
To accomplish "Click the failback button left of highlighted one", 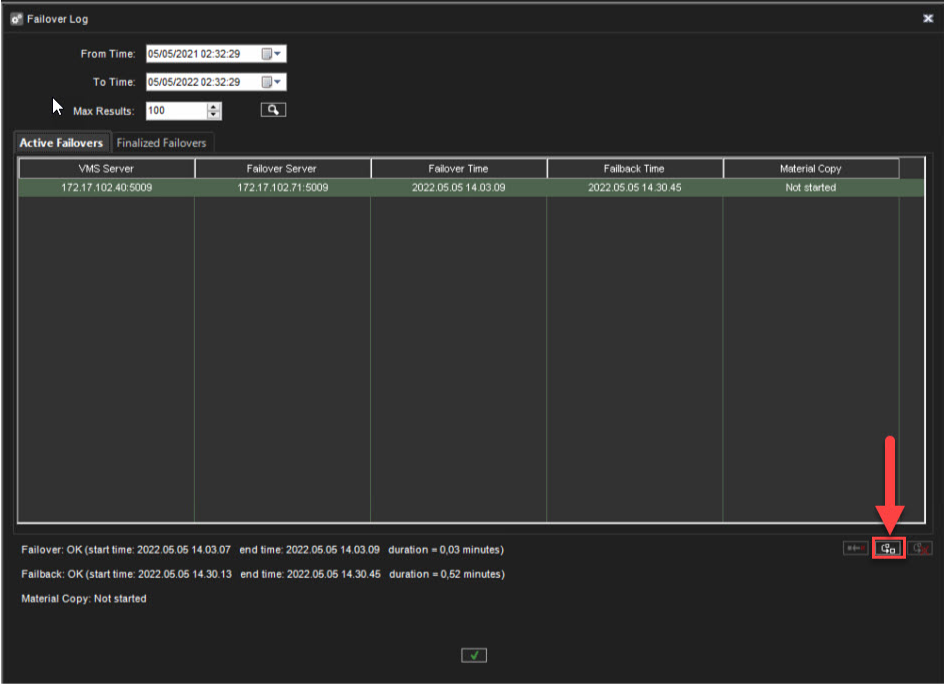I will point(855,548).
